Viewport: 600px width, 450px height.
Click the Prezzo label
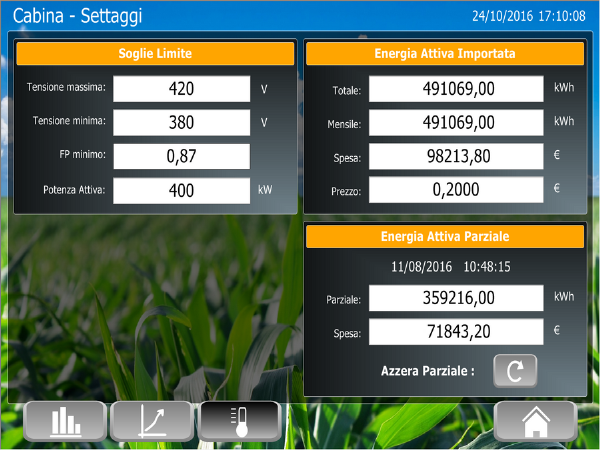click(x=346, y=191)
